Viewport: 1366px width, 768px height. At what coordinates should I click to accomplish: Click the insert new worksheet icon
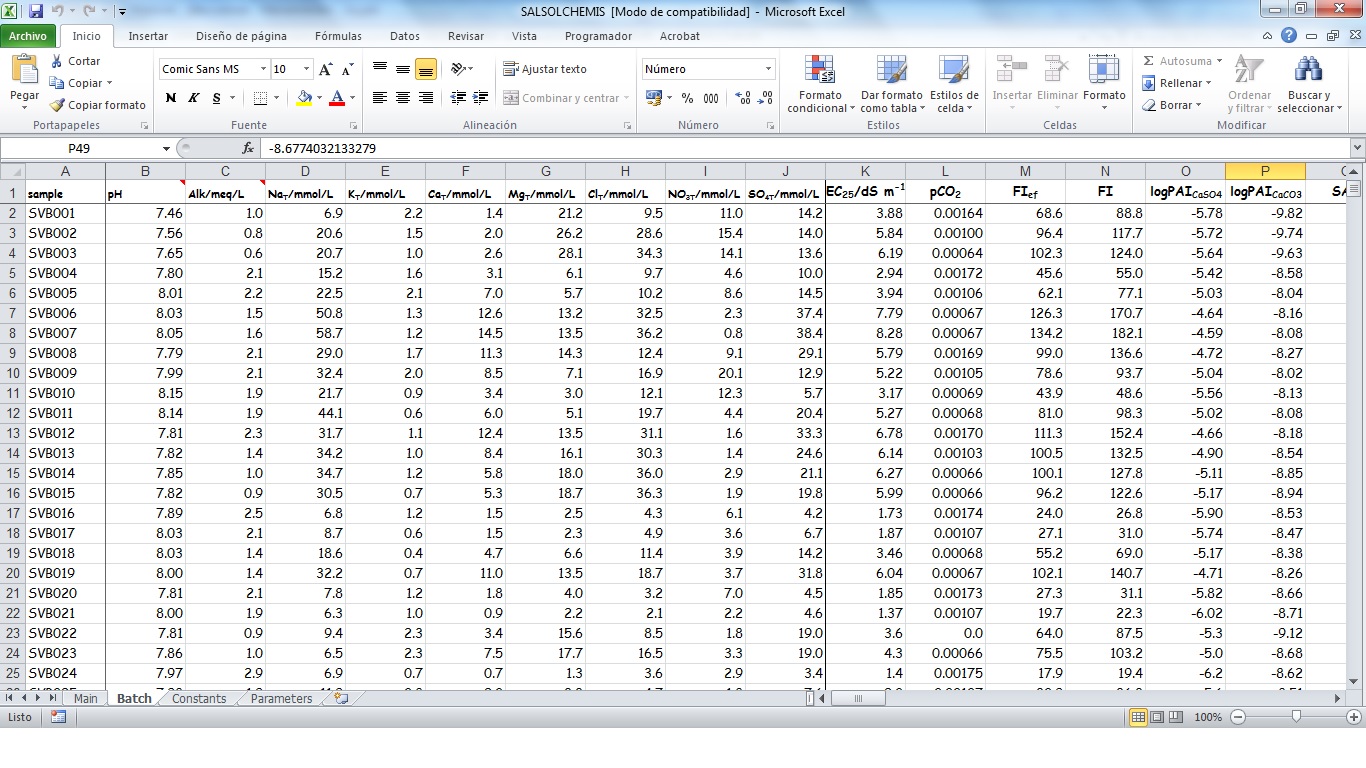coord(341,698)
